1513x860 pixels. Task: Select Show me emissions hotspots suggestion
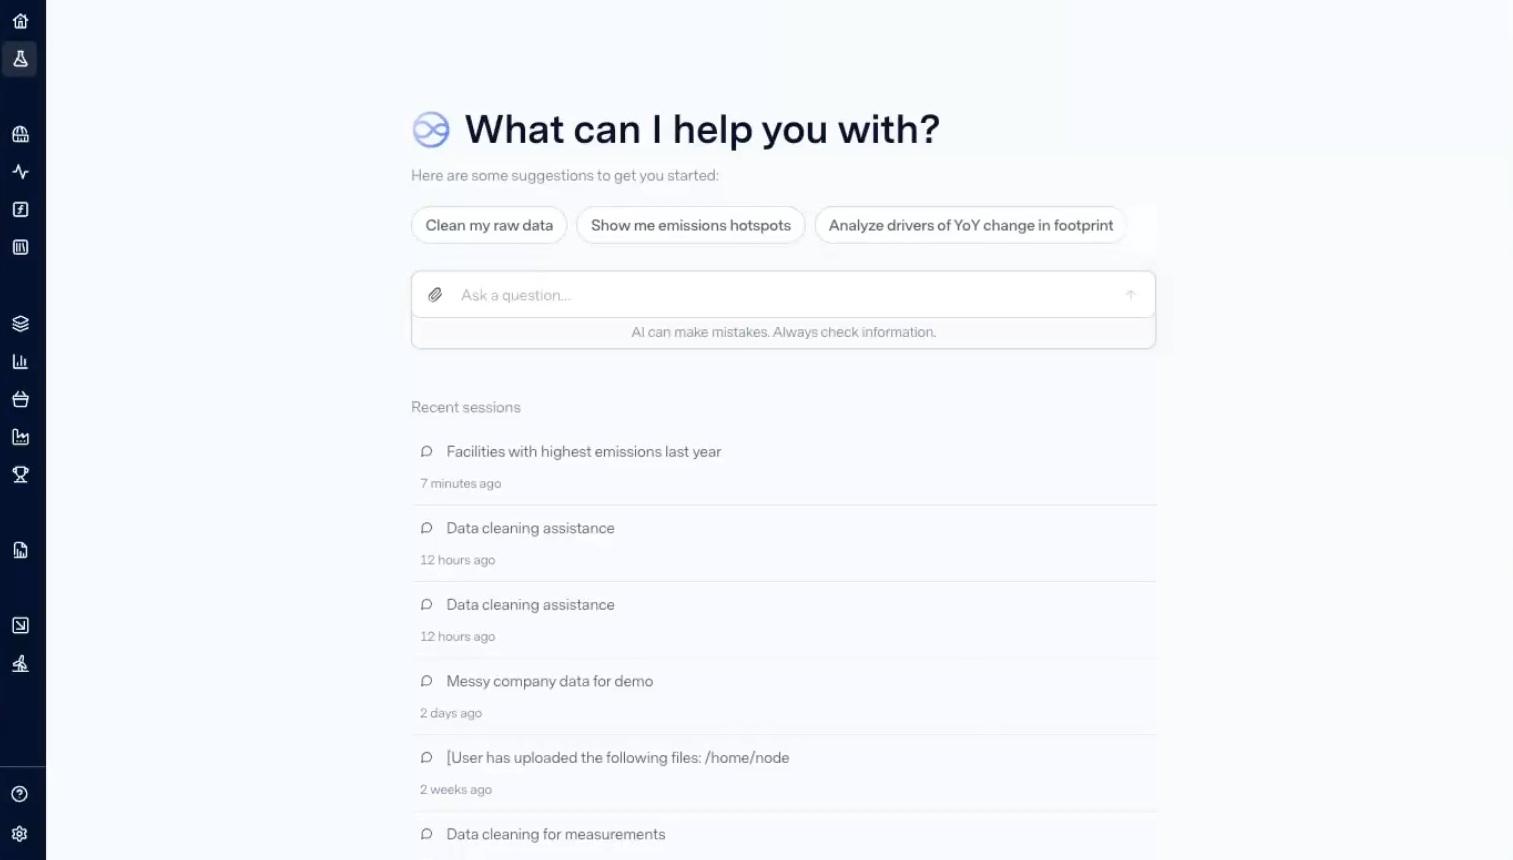(x=690, y=225)
